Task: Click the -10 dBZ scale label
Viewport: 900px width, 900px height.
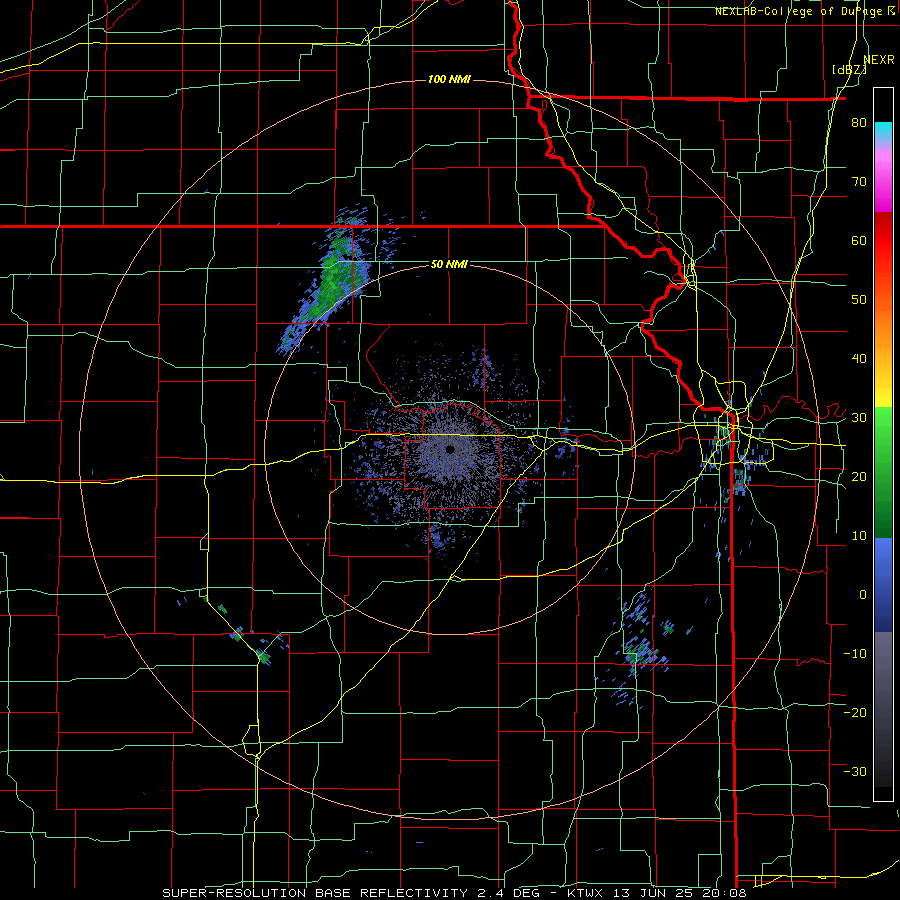Action: pyautogui.click(x=855, y=653)
